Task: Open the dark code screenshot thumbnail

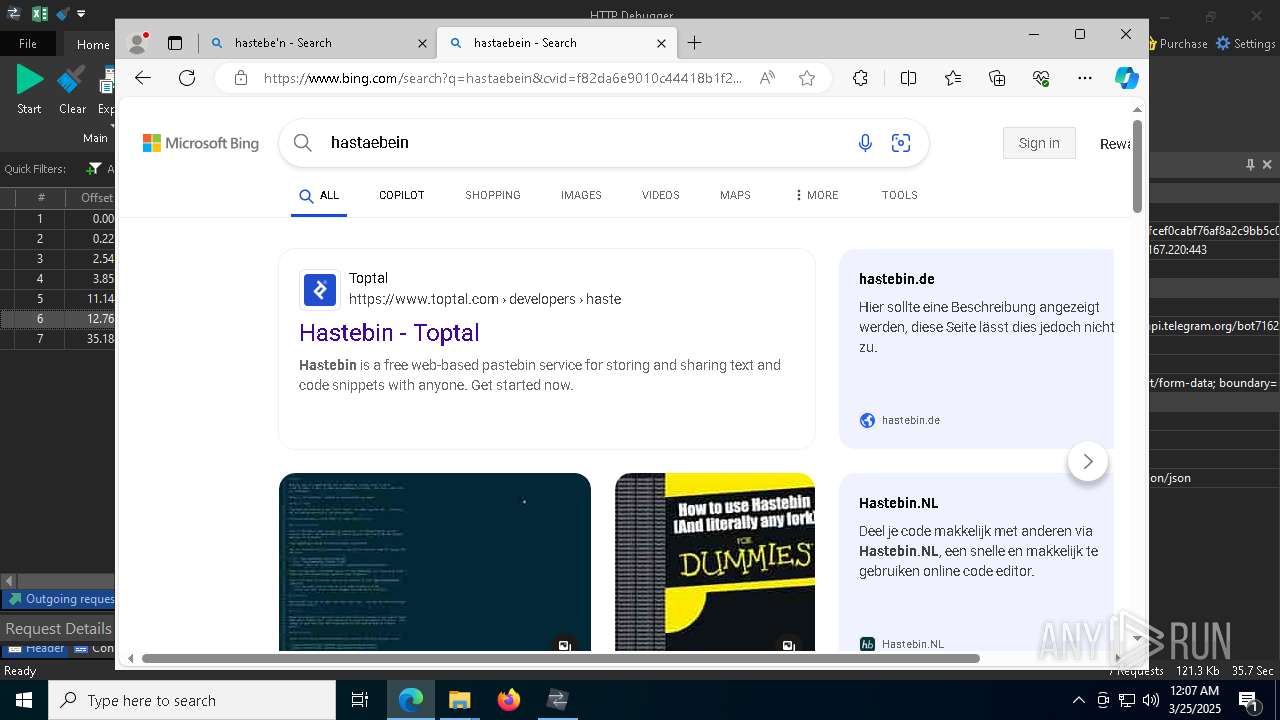Action: click(x=435, y=562)
